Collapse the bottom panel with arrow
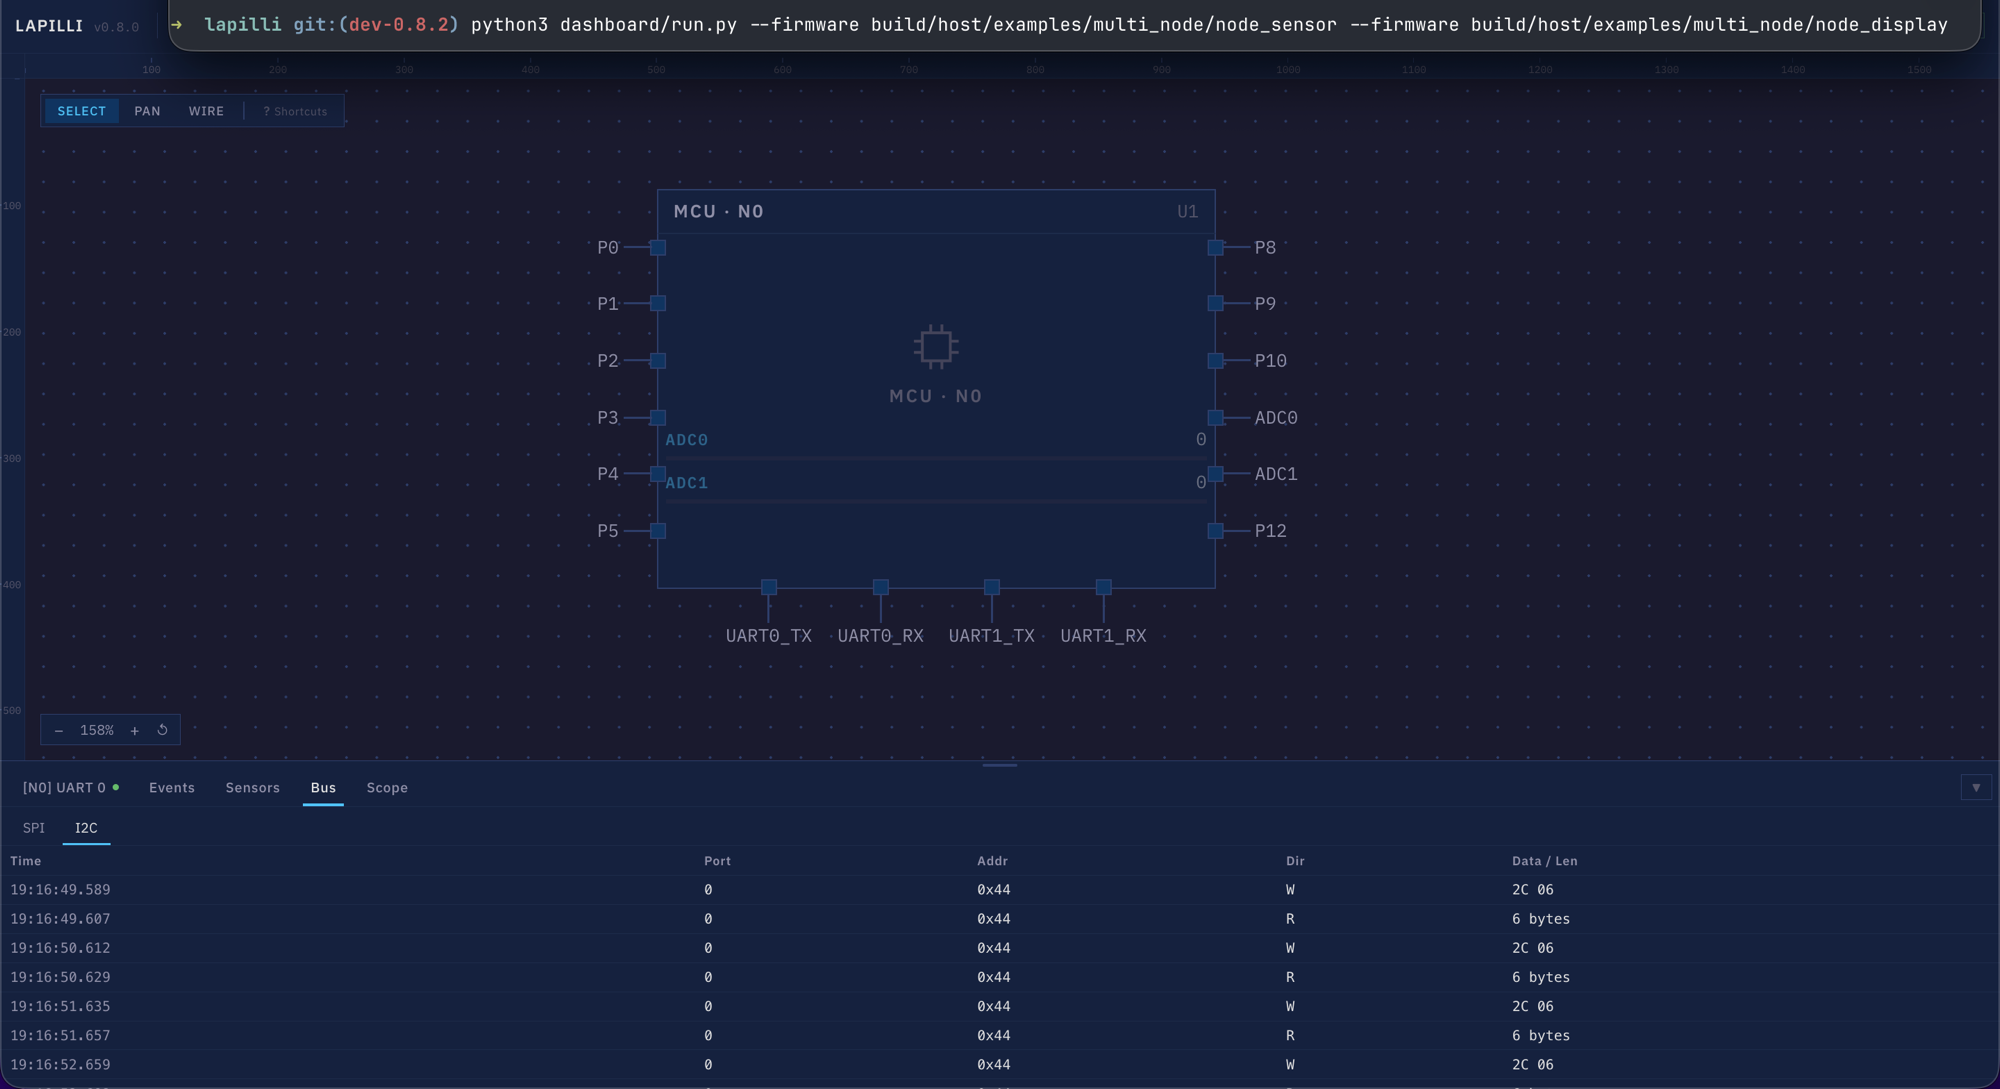Image resolution: width=2000 pixels, height=1089 pixels. click(x=1976, y=788)
